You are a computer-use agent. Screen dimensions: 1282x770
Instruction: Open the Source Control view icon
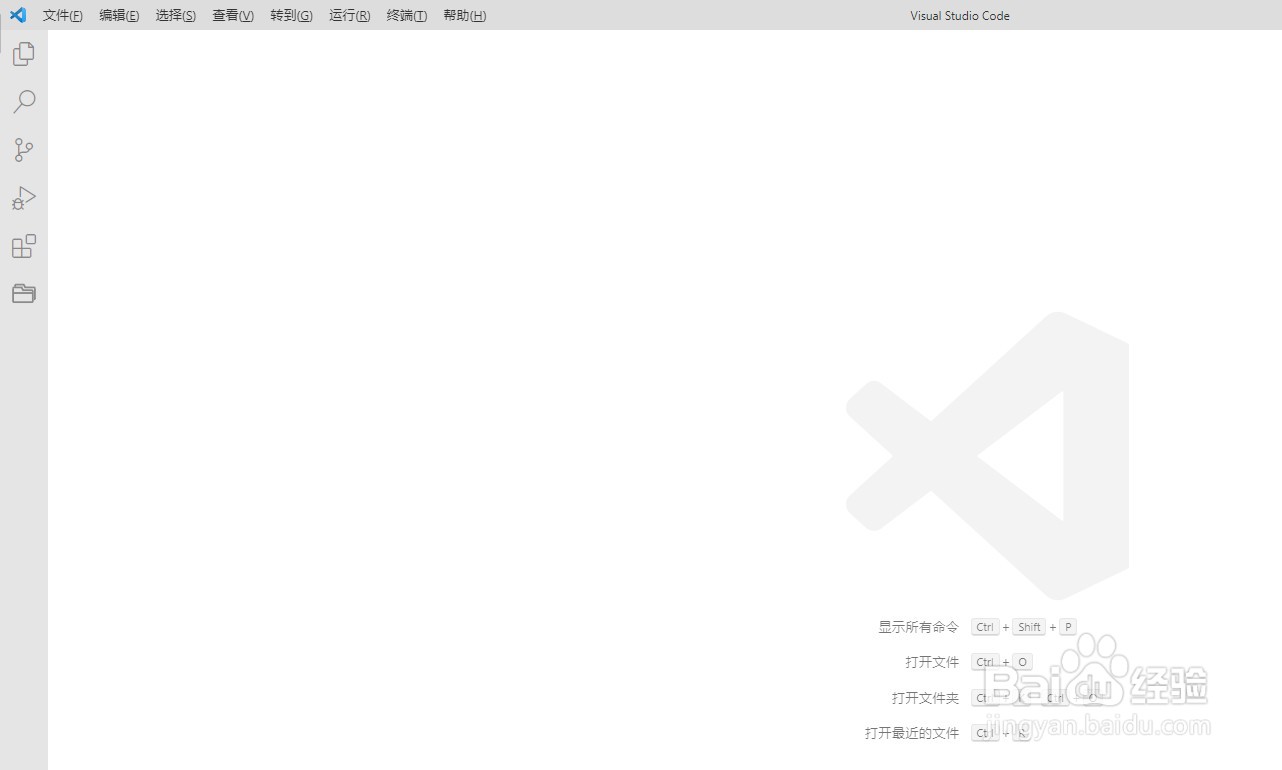(x=24, y=150)
